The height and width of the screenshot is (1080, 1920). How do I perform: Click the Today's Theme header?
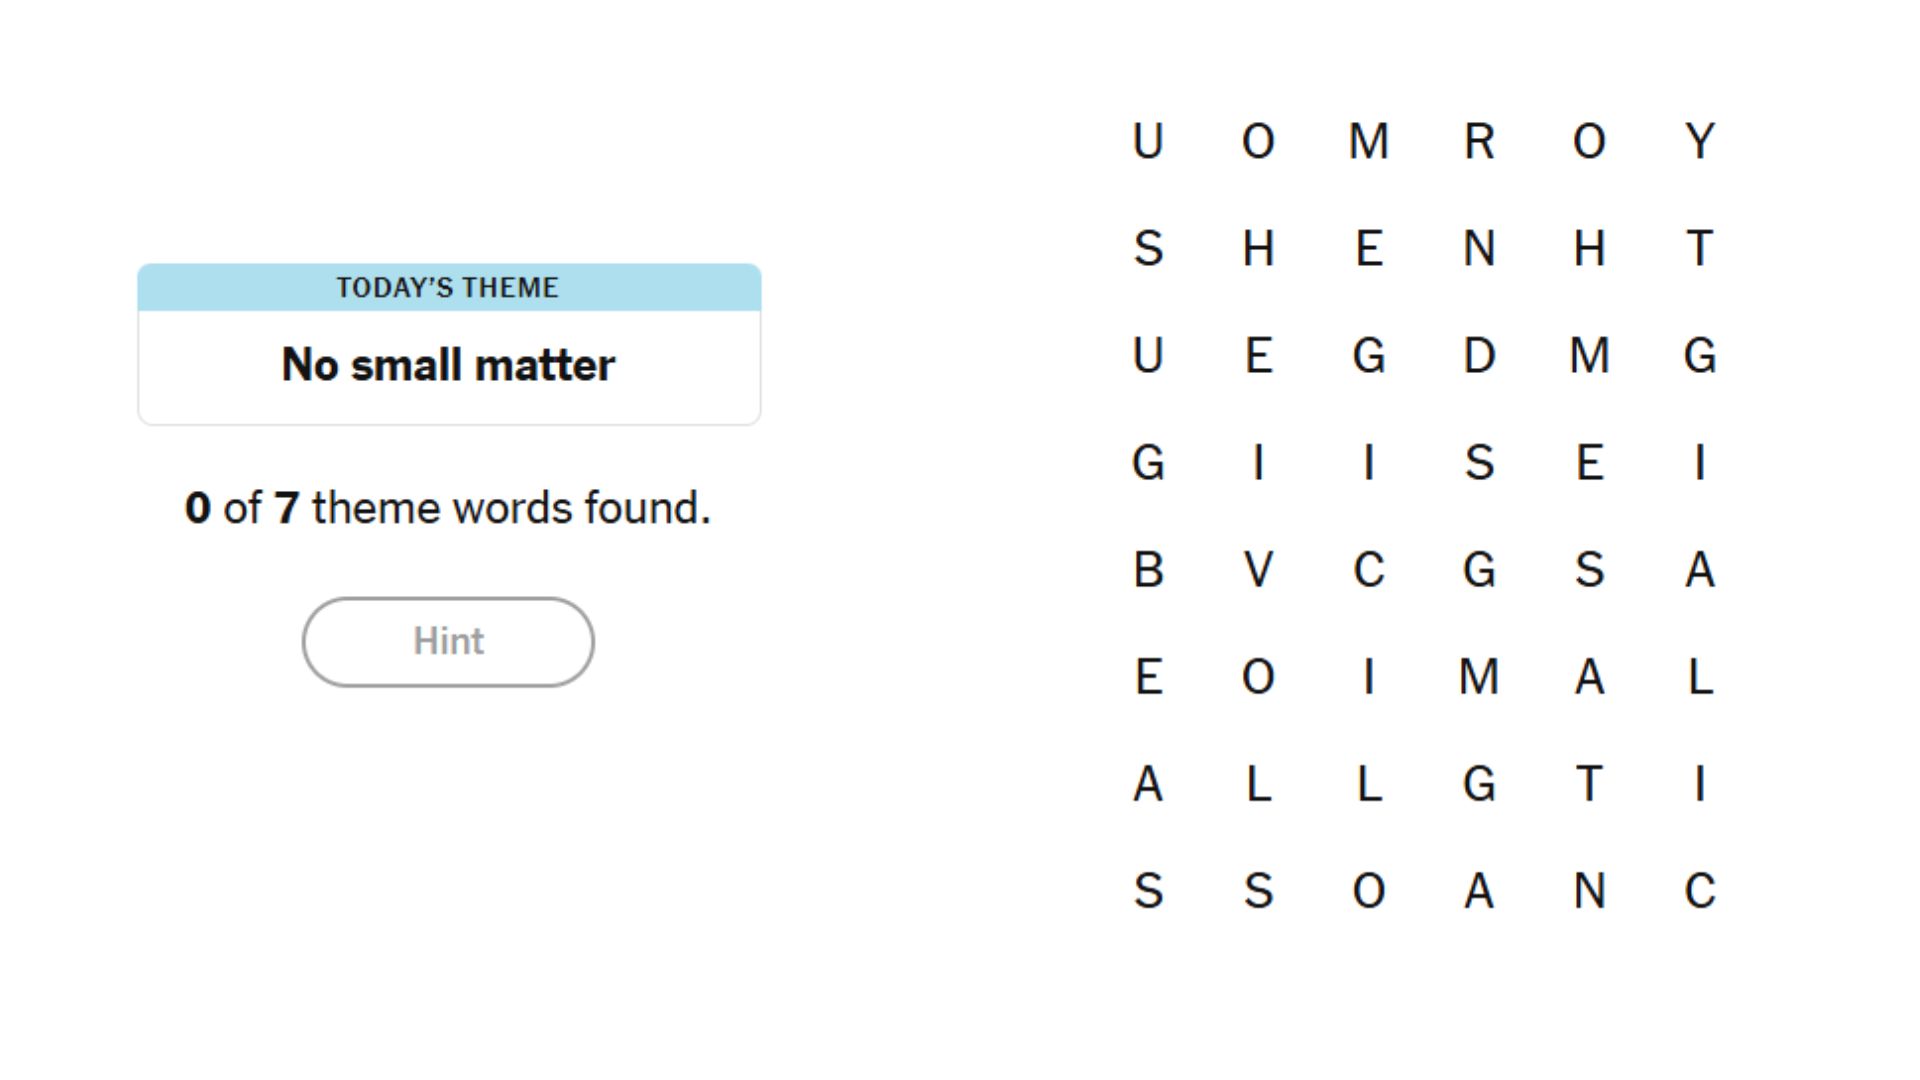pos(448,288)
